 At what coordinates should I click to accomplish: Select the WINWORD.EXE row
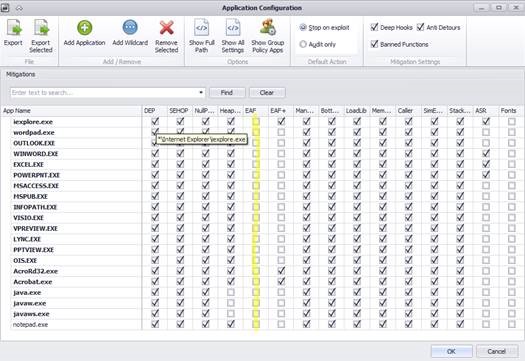click(267, 154)
